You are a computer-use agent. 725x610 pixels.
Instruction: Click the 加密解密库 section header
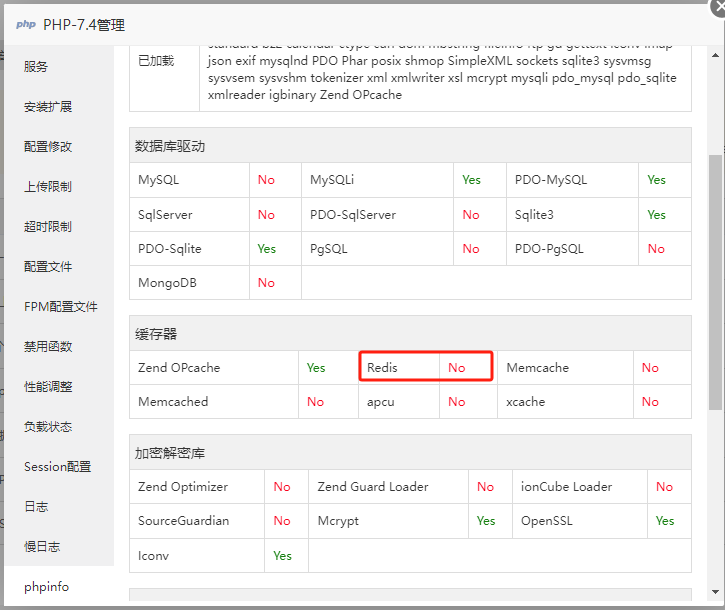(410, 452)
